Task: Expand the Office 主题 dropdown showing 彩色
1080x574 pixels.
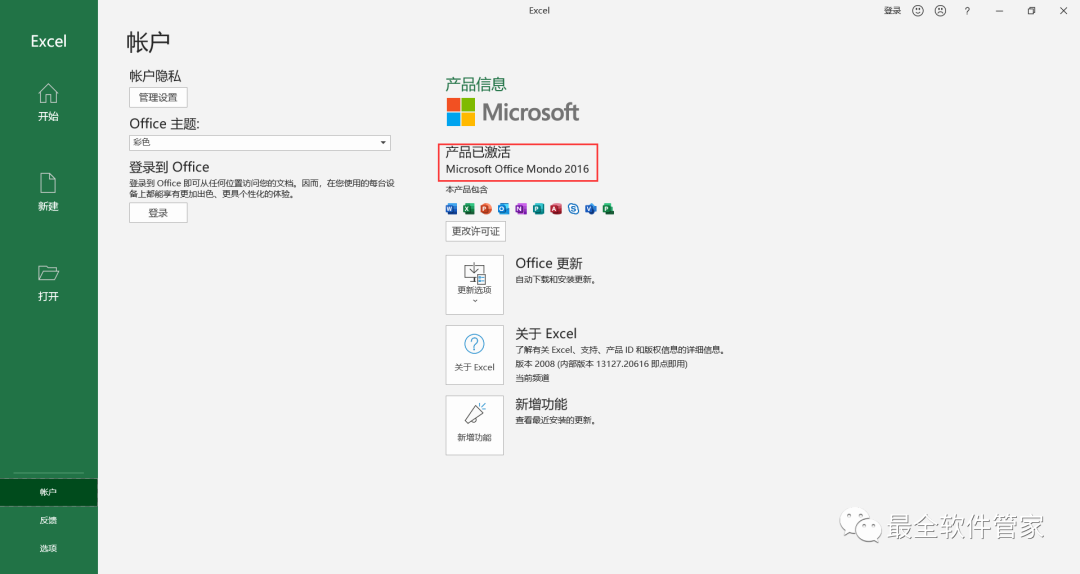Action: pos(260,142)
